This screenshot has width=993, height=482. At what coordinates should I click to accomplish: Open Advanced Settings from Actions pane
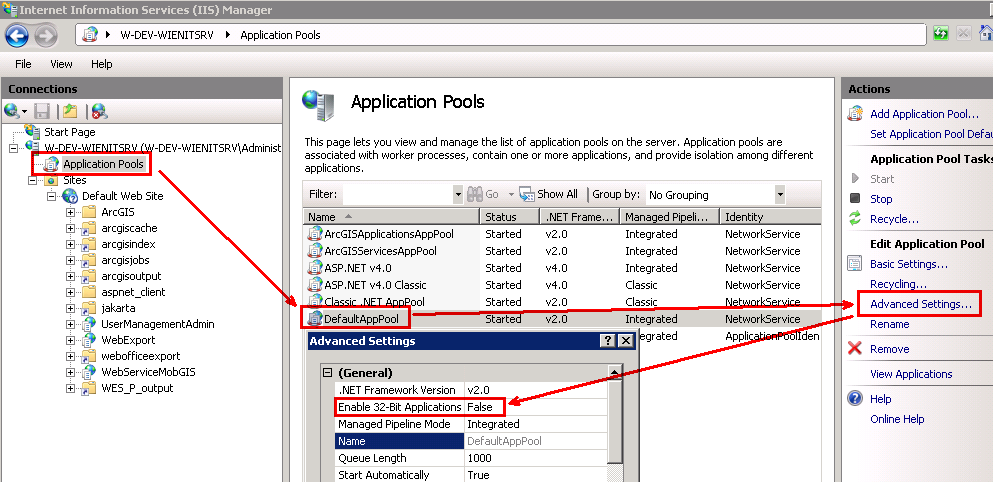(920, 304)
